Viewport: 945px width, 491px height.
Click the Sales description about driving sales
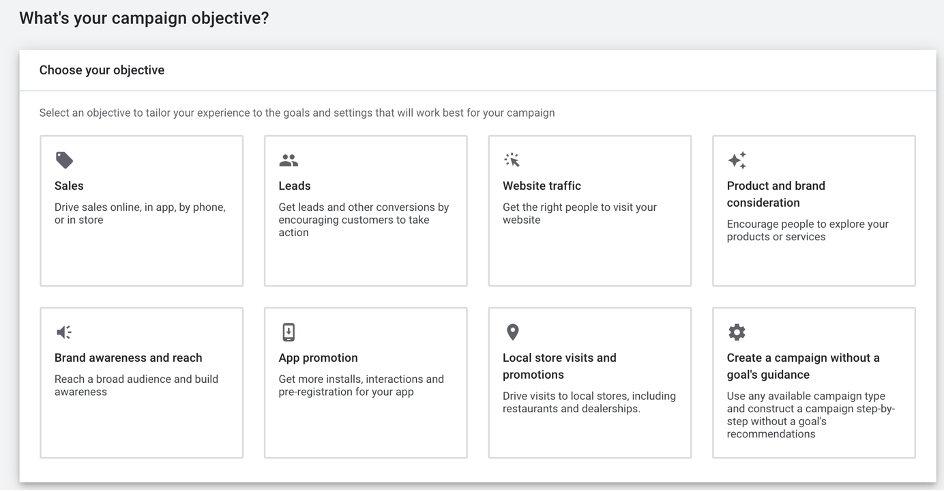140,214
